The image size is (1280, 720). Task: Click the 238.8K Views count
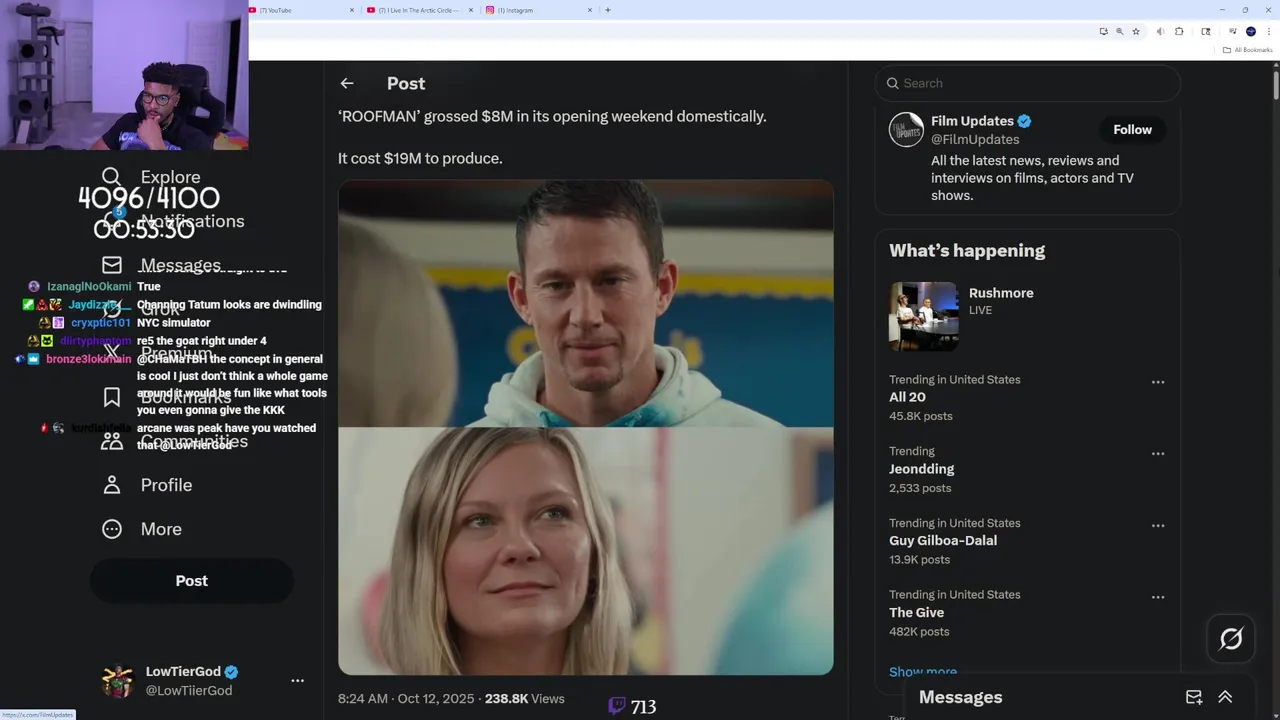coord(525,699)
